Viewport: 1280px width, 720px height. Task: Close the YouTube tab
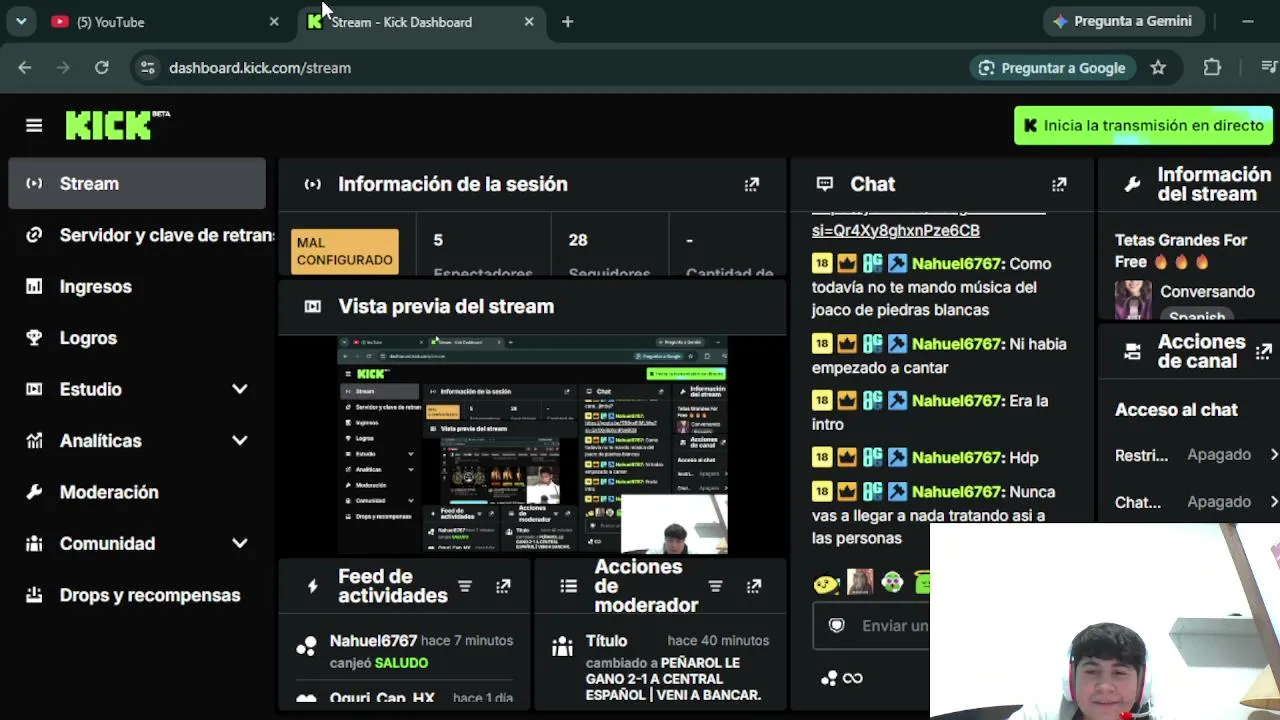[274, 22]
